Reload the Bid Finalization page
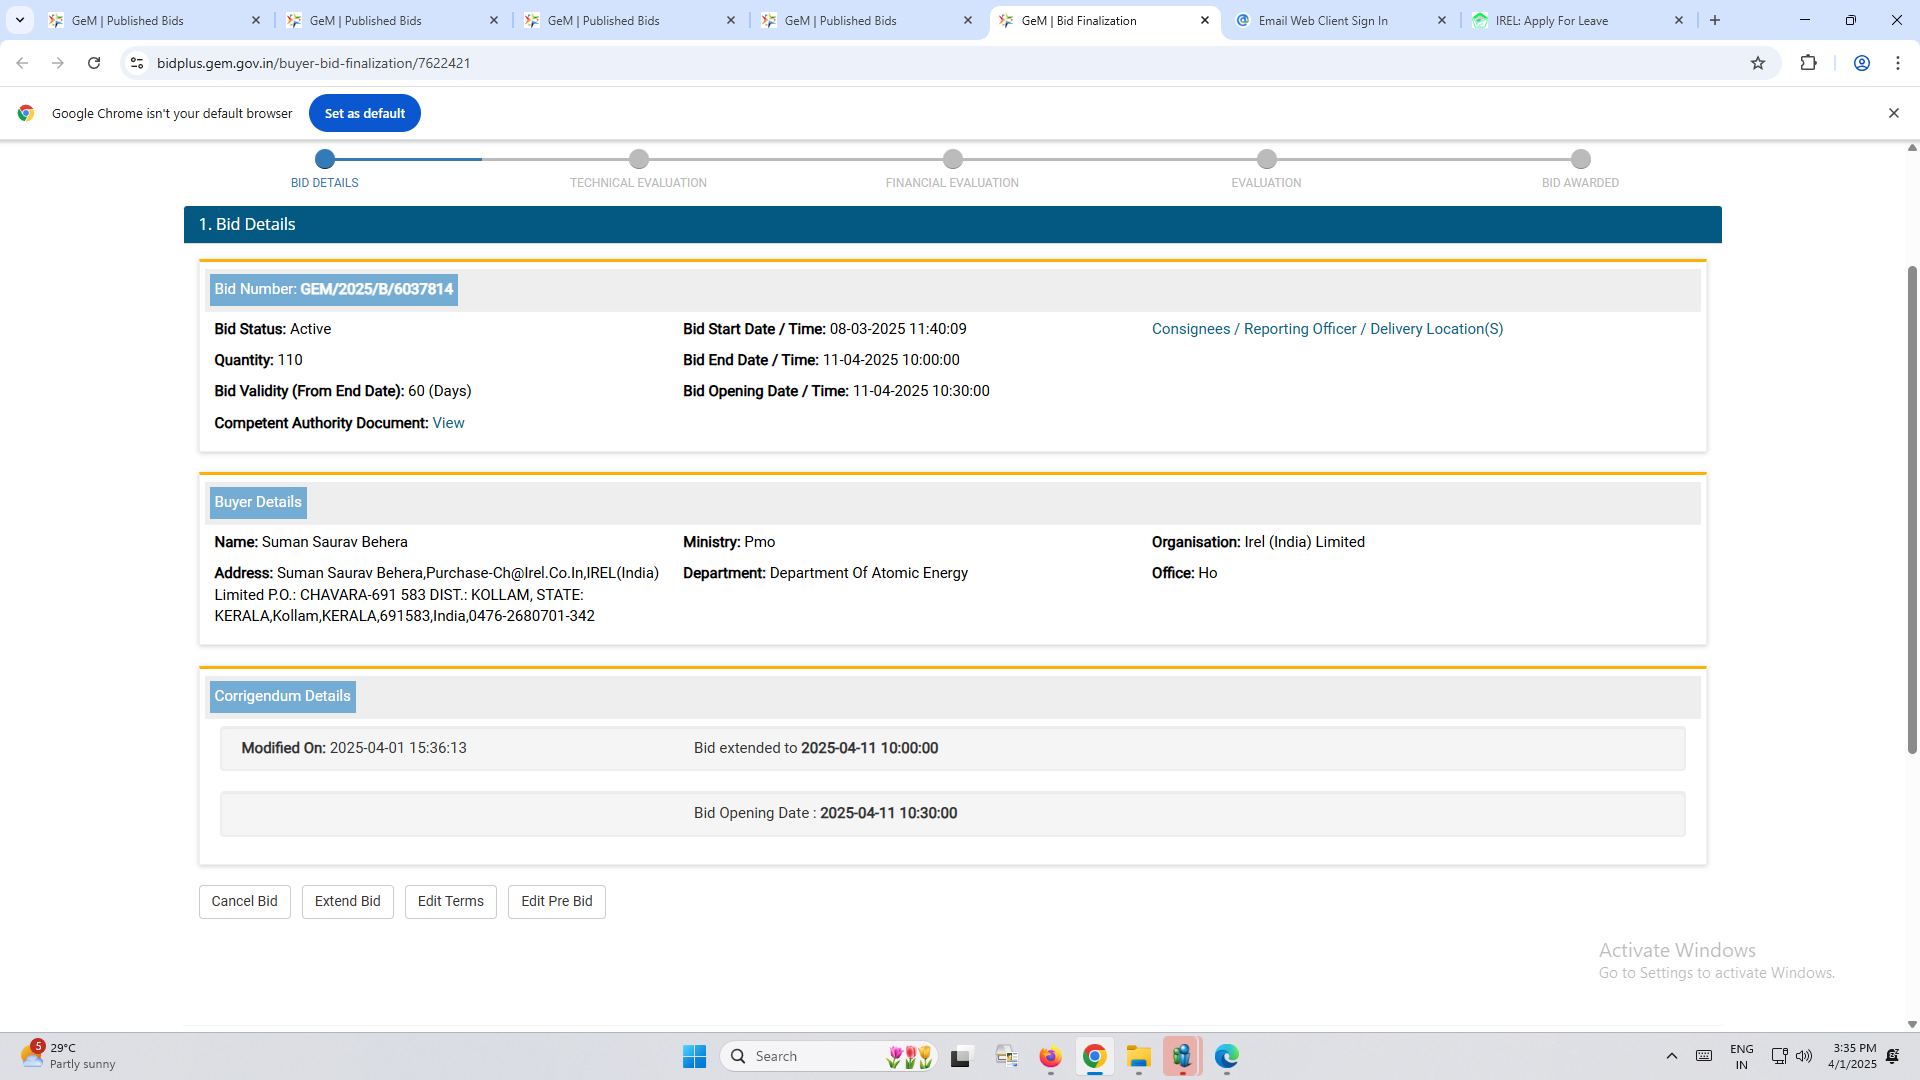Viewport: 1920px width, 1080px height. (x=94, y=63)
